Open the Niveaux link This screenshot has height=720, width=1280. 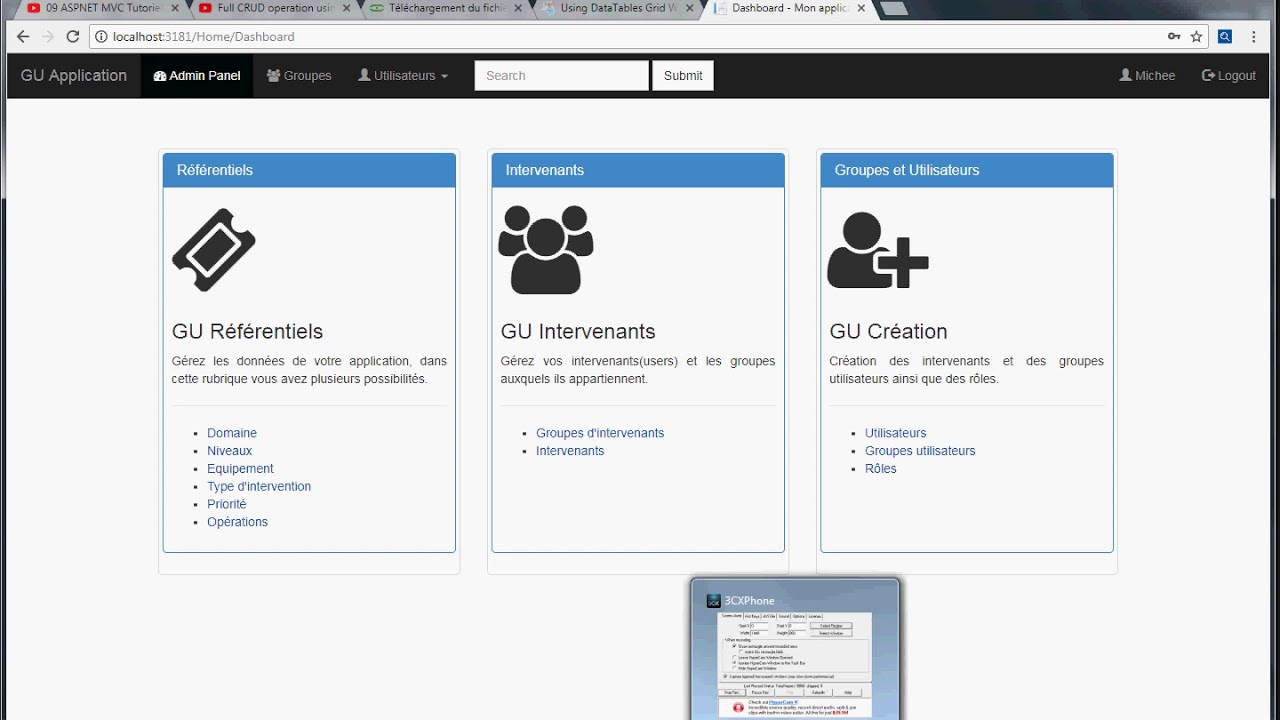(x=230, y=451)
